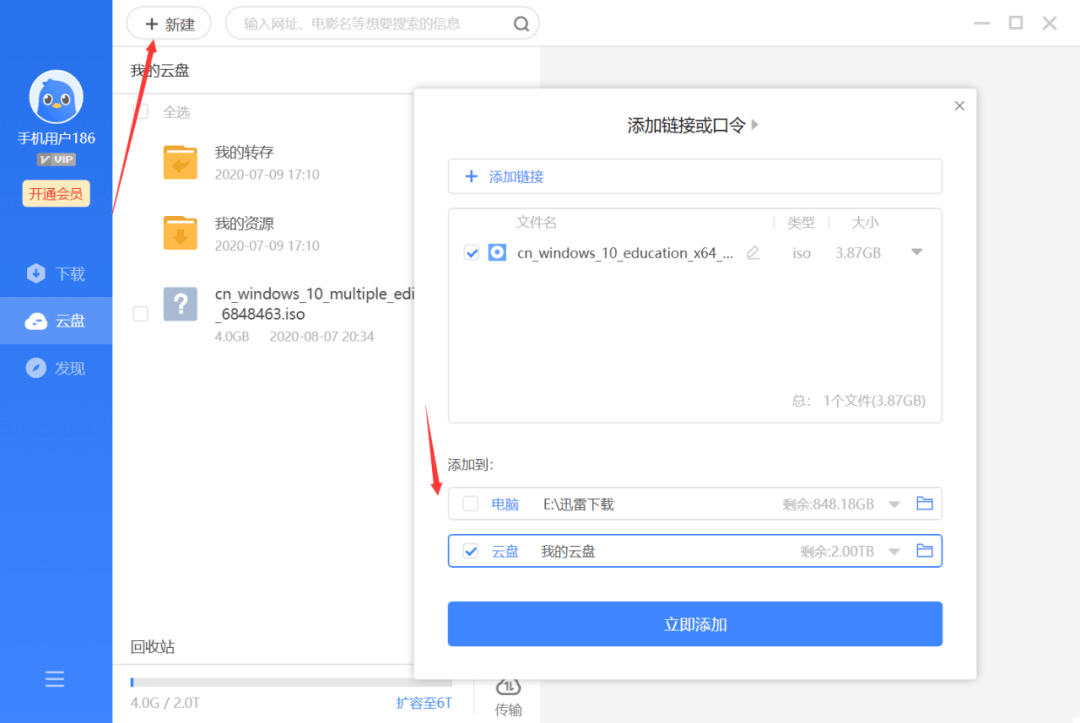Enable the 电脑 save location checkbox
The height and width of the screenshot is (723, 1080).
coord(470,503)
